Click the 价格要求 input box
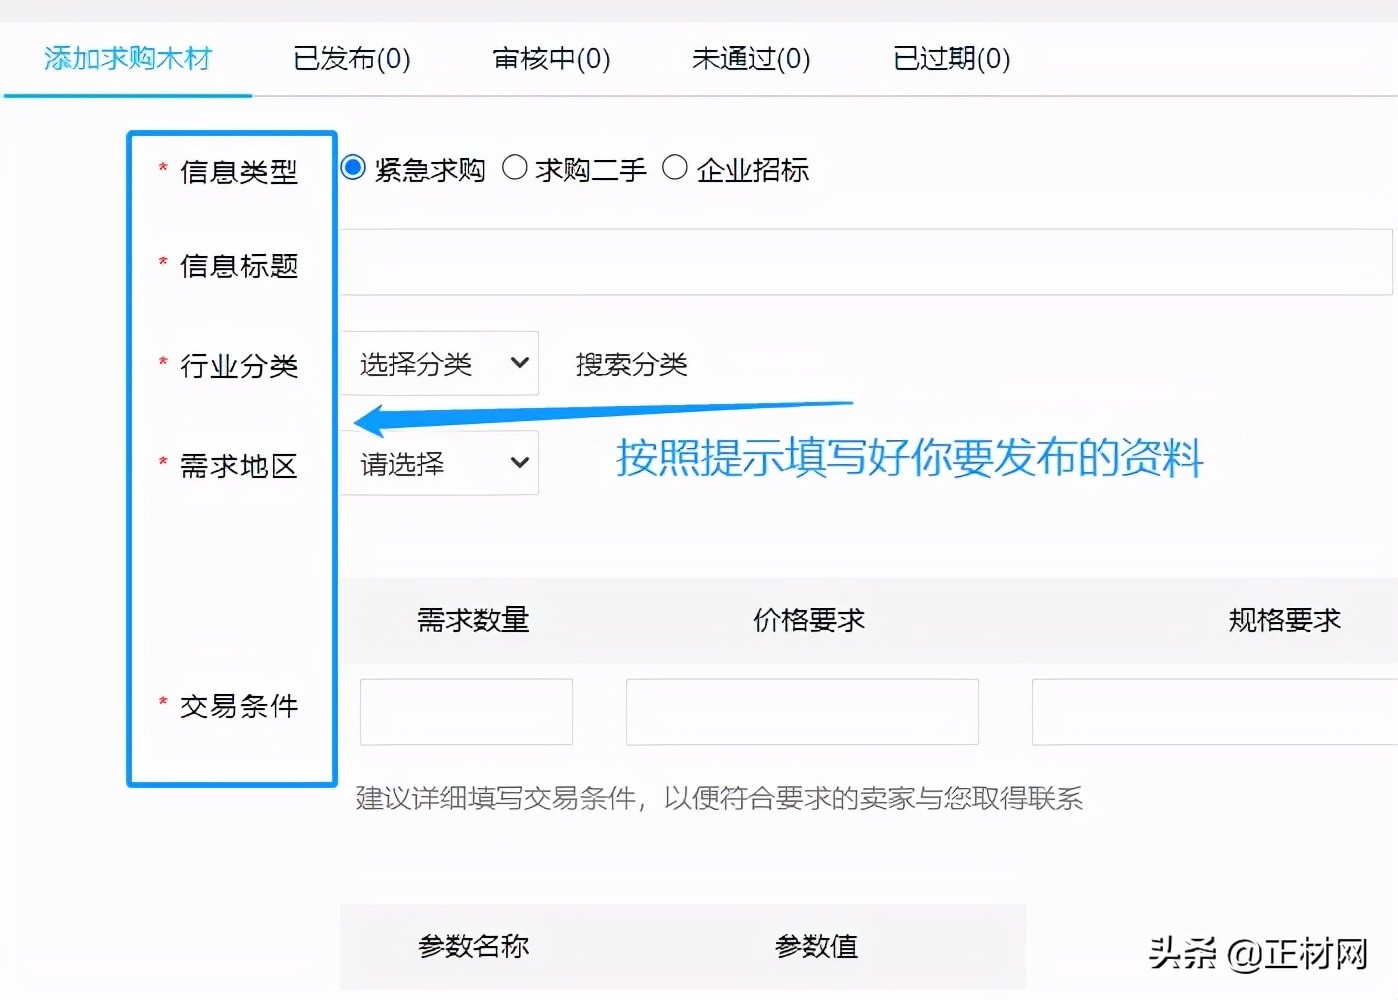The width and height of the screenshot is (1398, 1000). (x=801, y=712)
